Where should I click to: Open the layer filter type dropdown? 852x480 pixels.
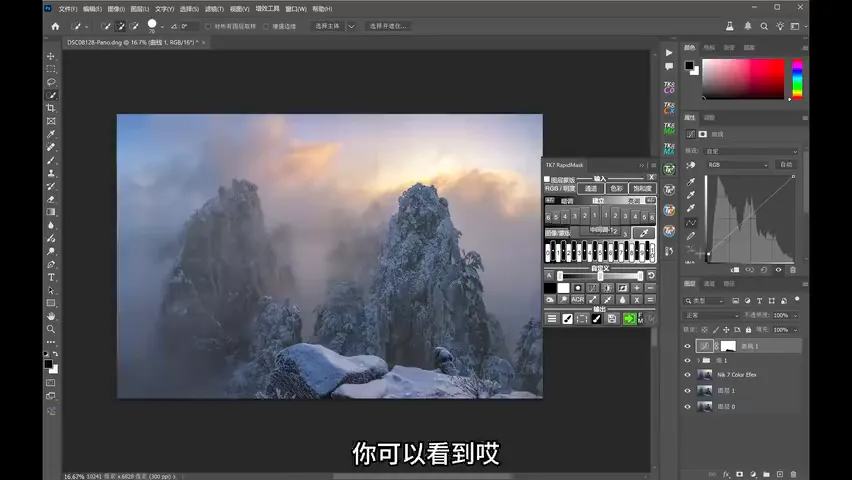[x=704, y=301]
